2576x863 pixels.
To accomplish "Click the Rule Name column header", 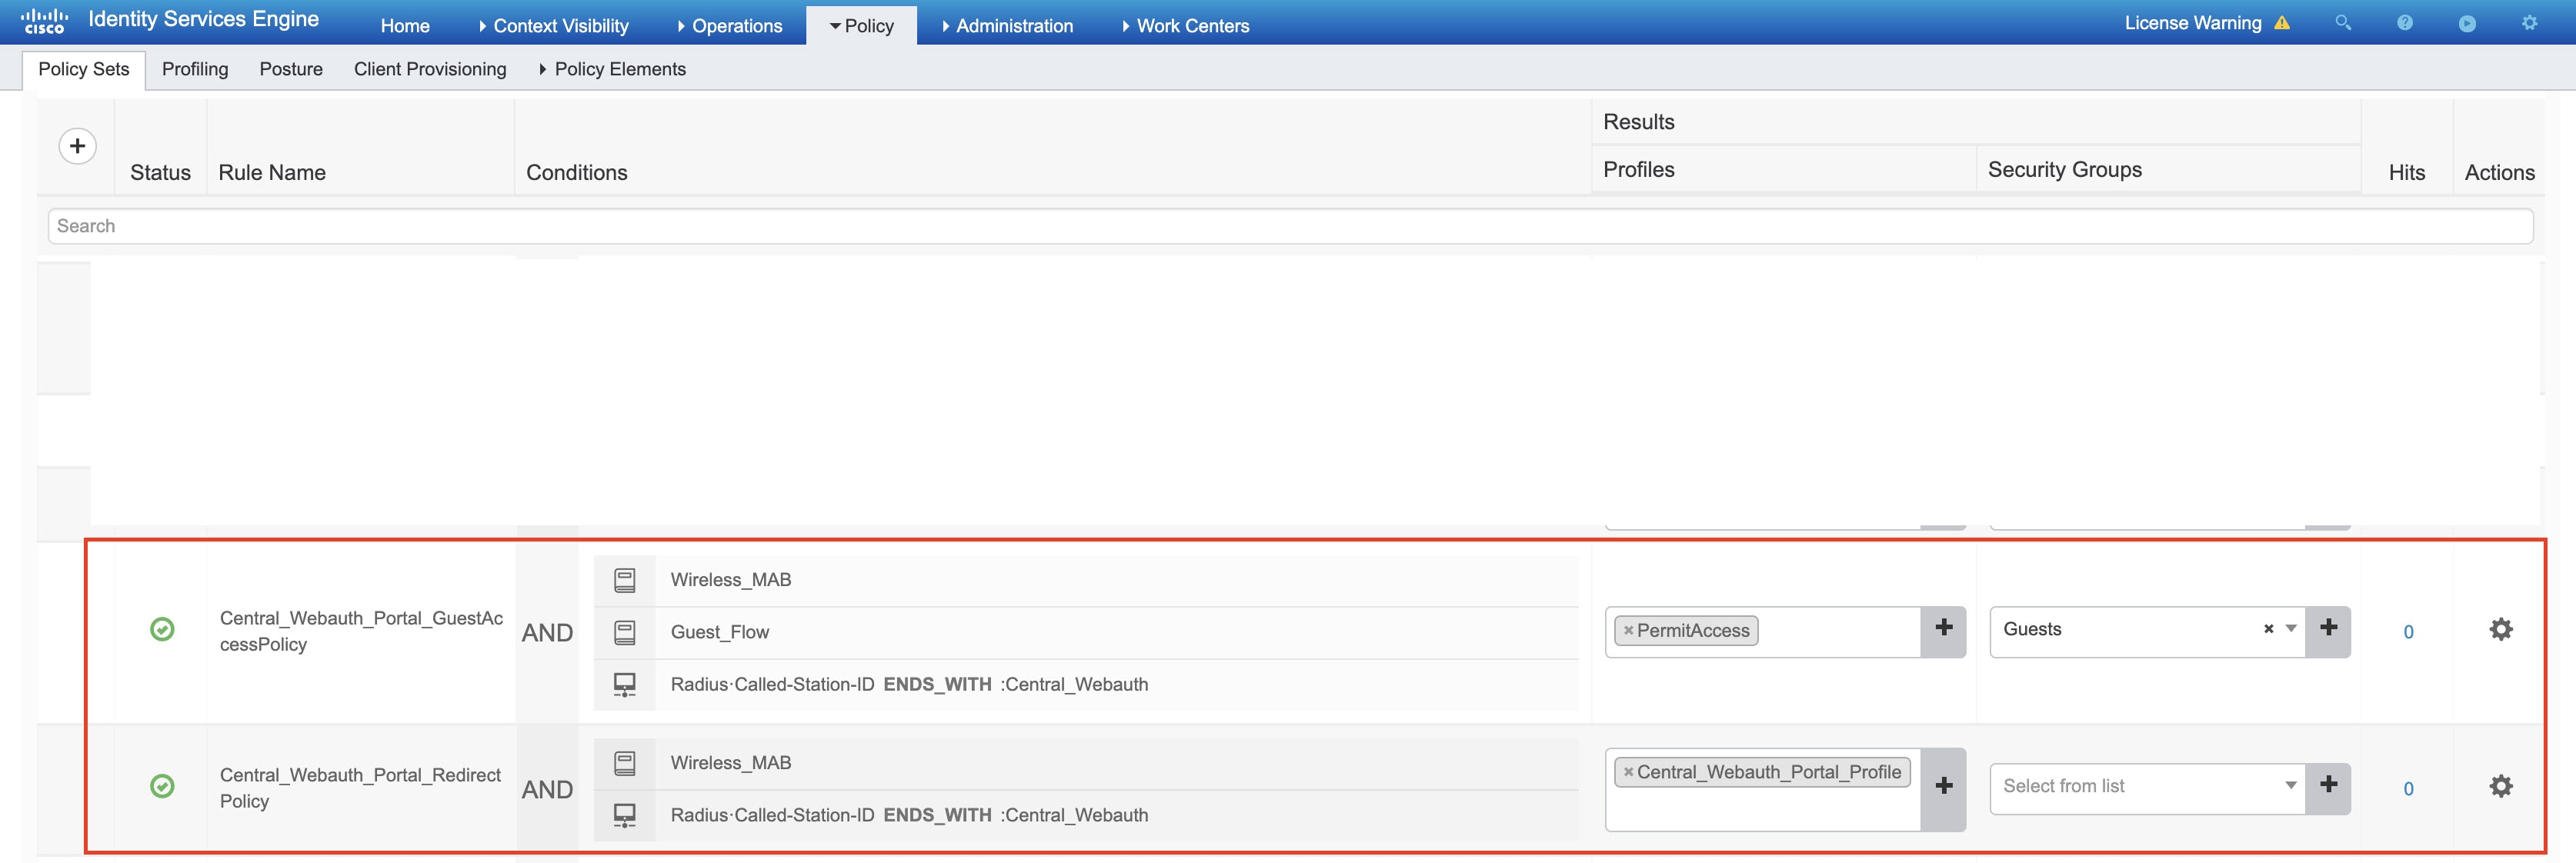I will 272,172.
